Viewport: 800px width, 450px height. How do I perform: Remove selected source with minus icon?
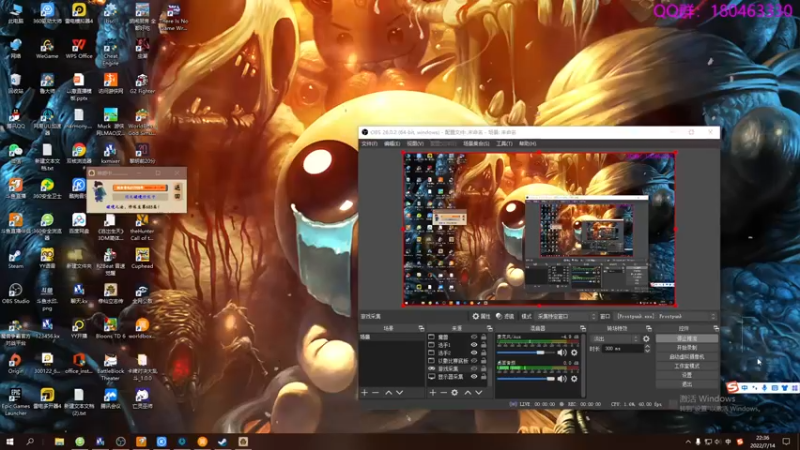pyautogui.click(x=443, y=392)
